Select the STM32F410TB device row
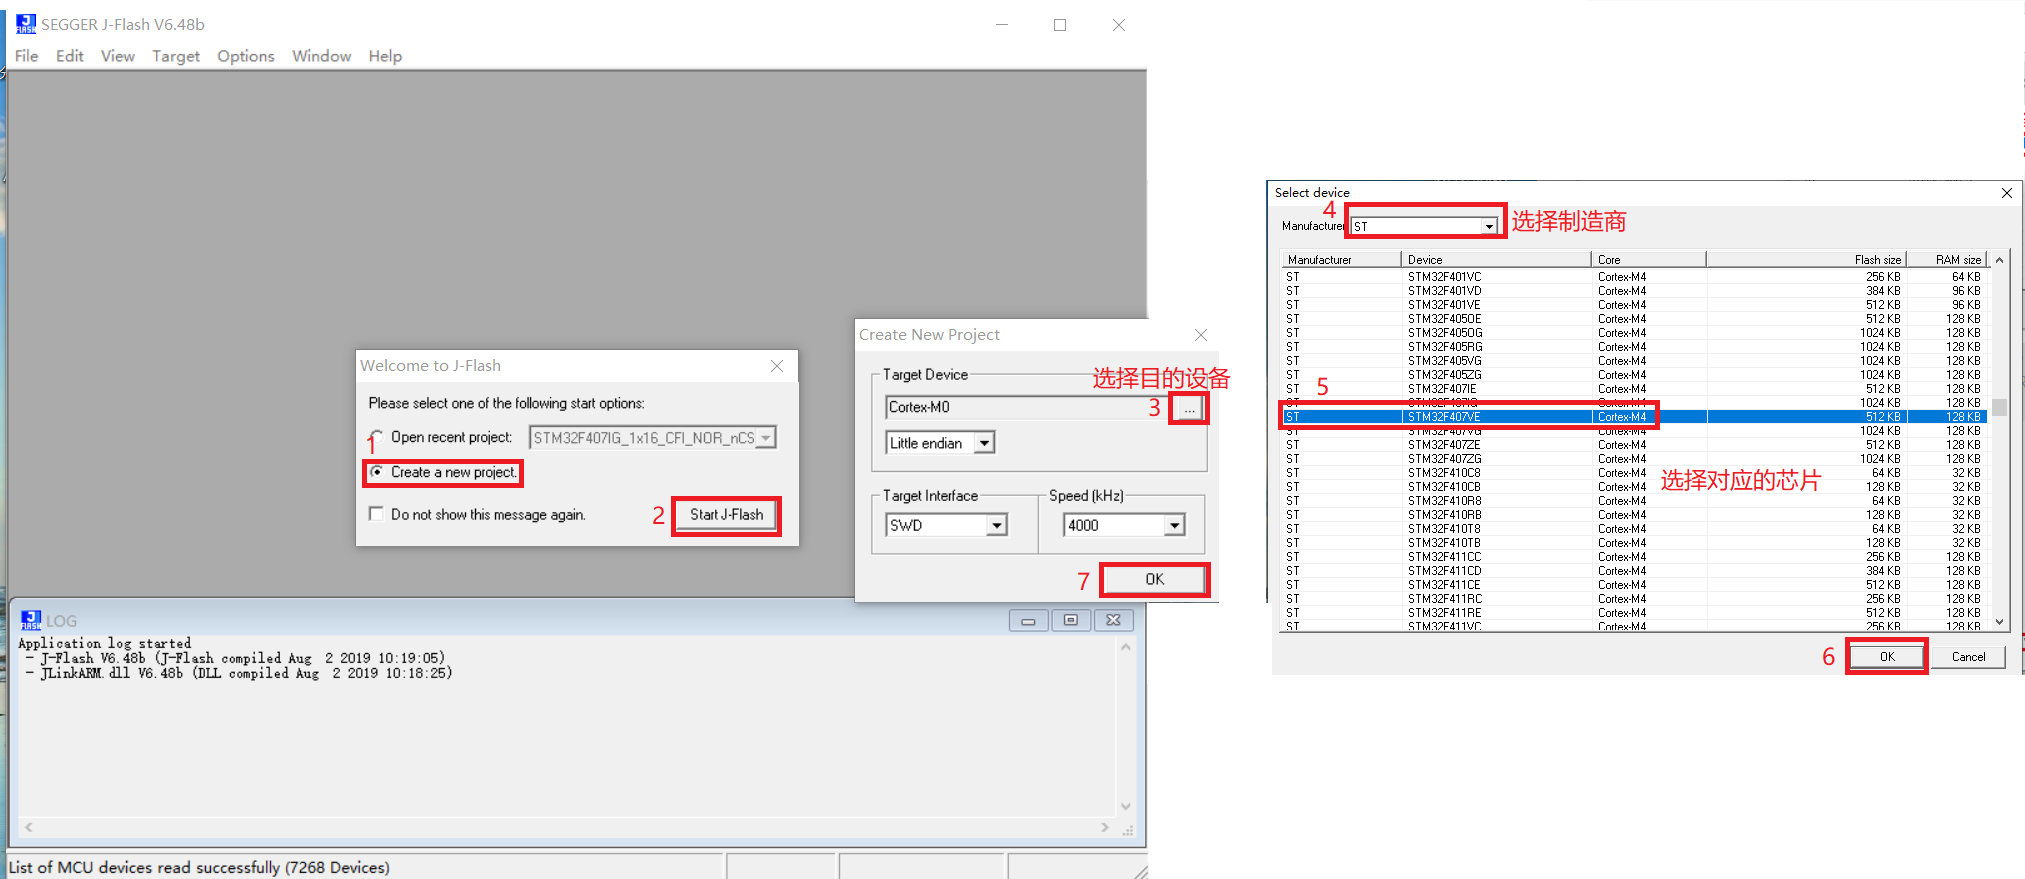 pos(1634,543)
